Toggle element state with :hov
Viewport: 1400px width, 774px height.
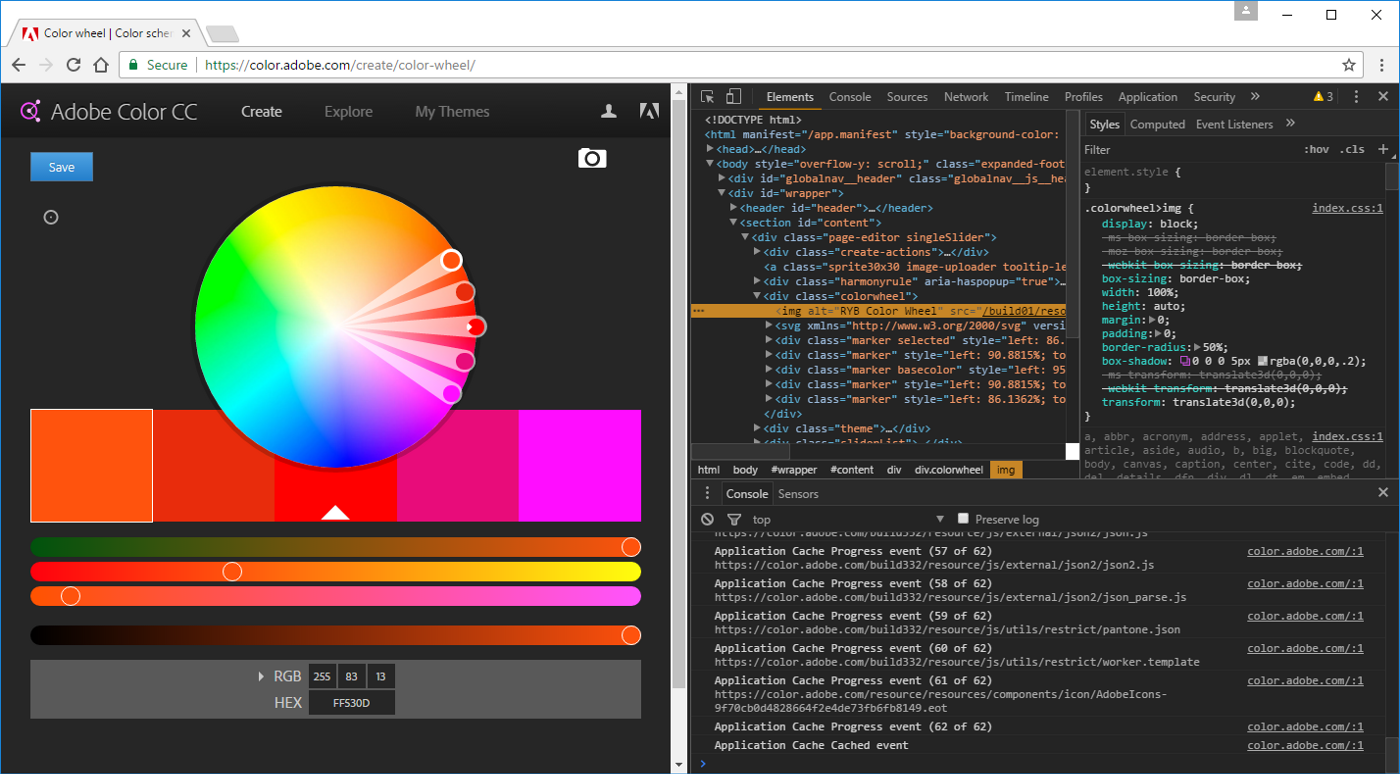point(1316,149)
